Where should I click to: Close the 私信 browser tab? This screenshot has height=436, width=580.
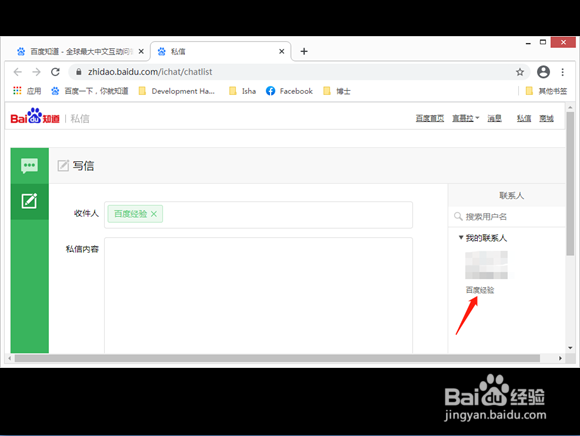point(281,51)
